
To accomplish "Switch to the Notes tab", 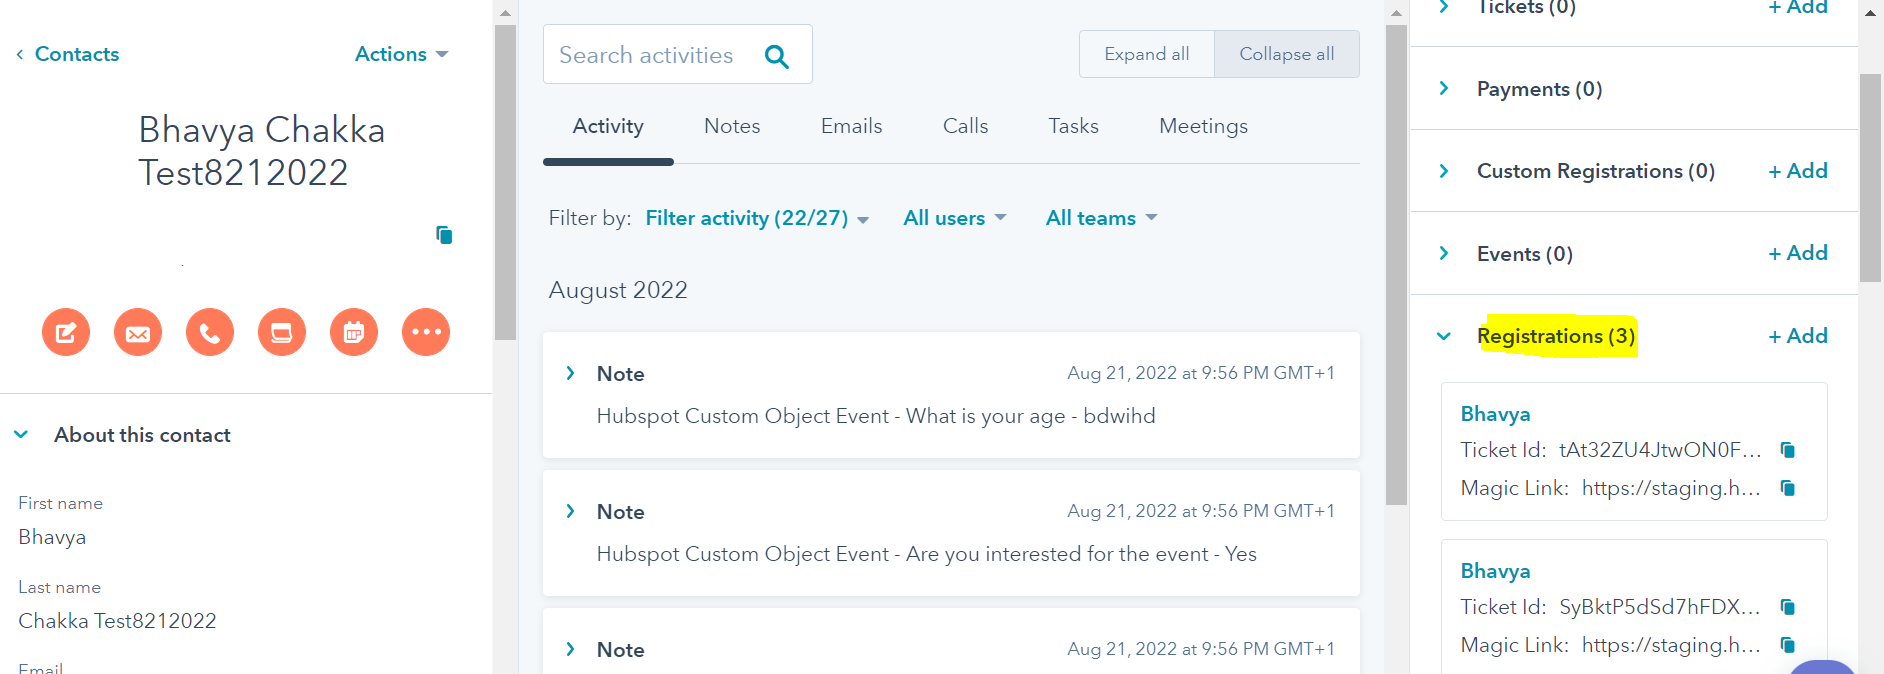I will (x=732, y=126).
